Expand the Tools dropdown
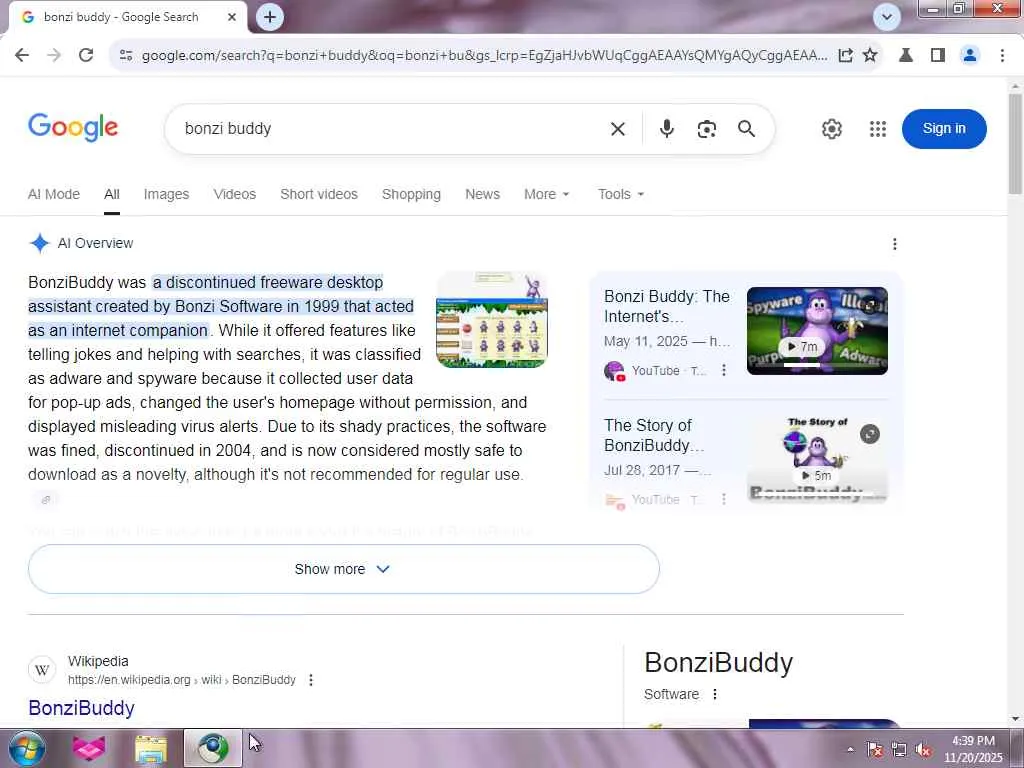 (x=620, y=194)
